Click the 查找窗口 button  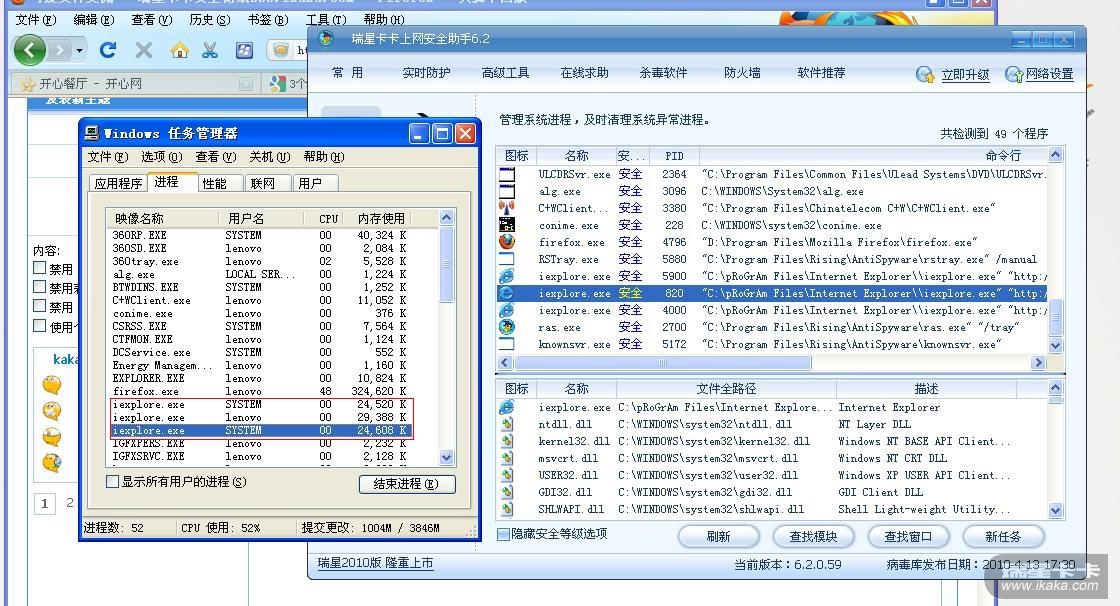click(x=908, y=536)
